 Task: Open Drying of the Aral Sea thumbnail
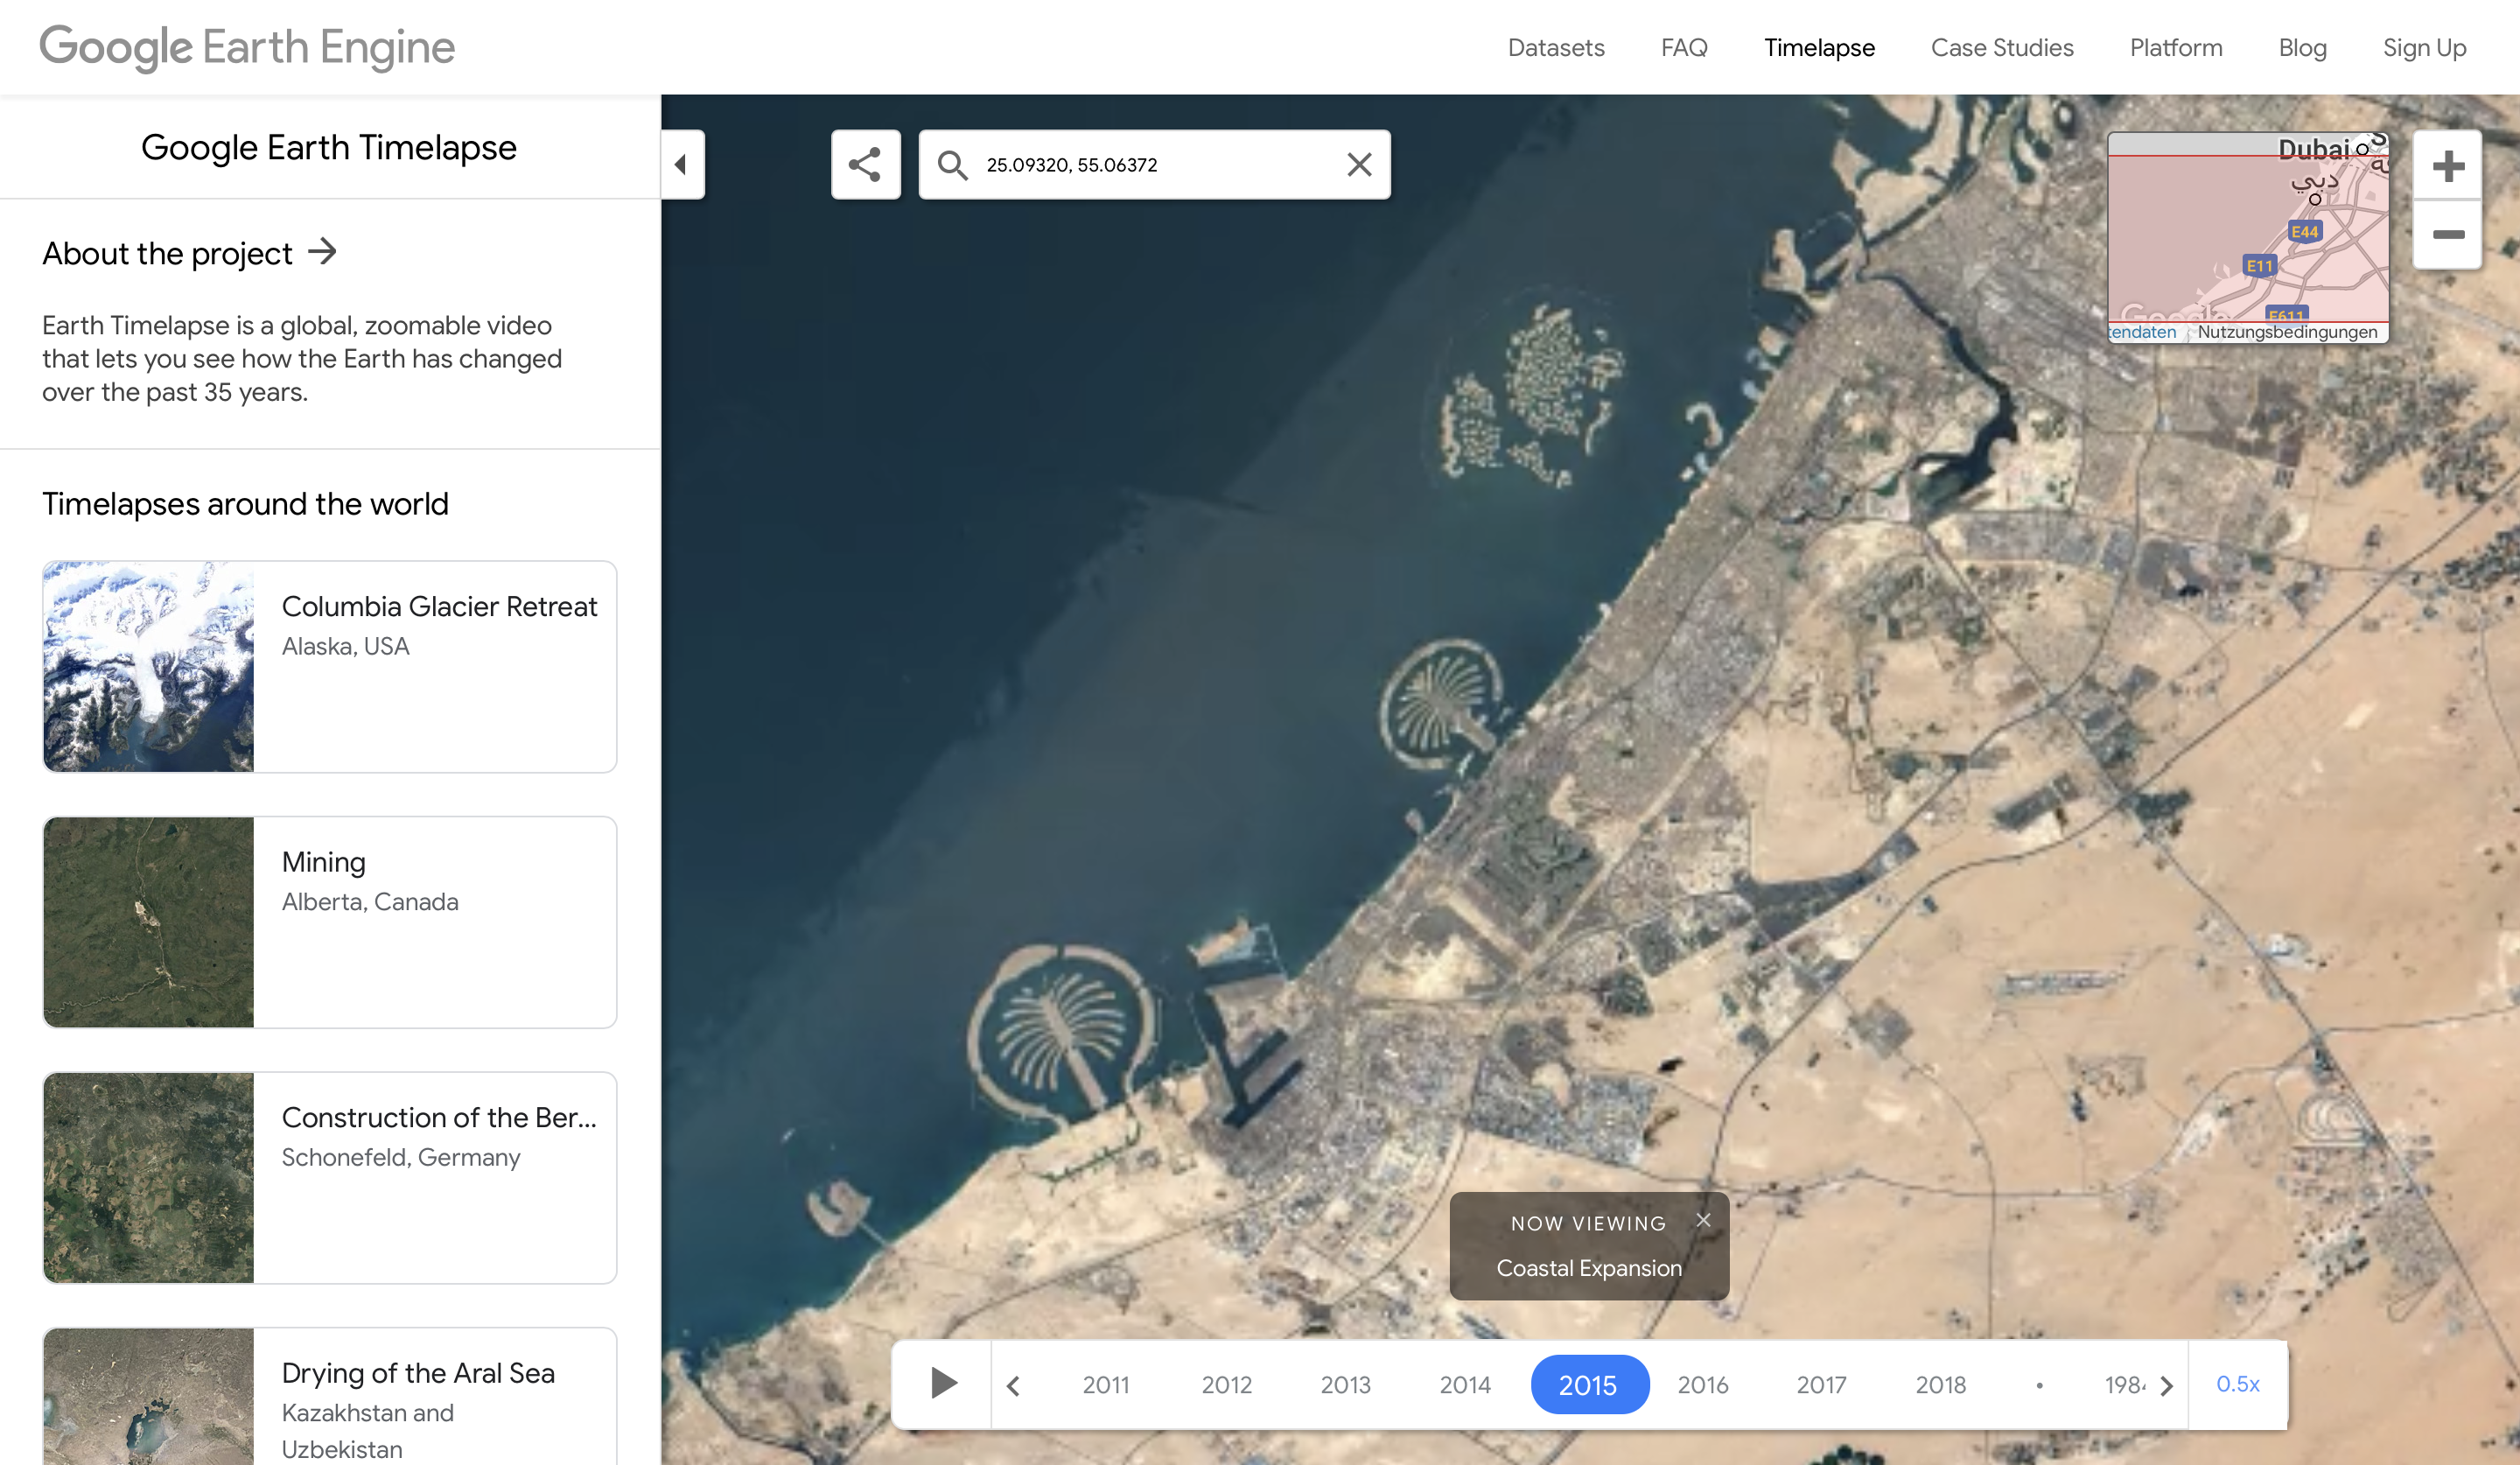149,1397
